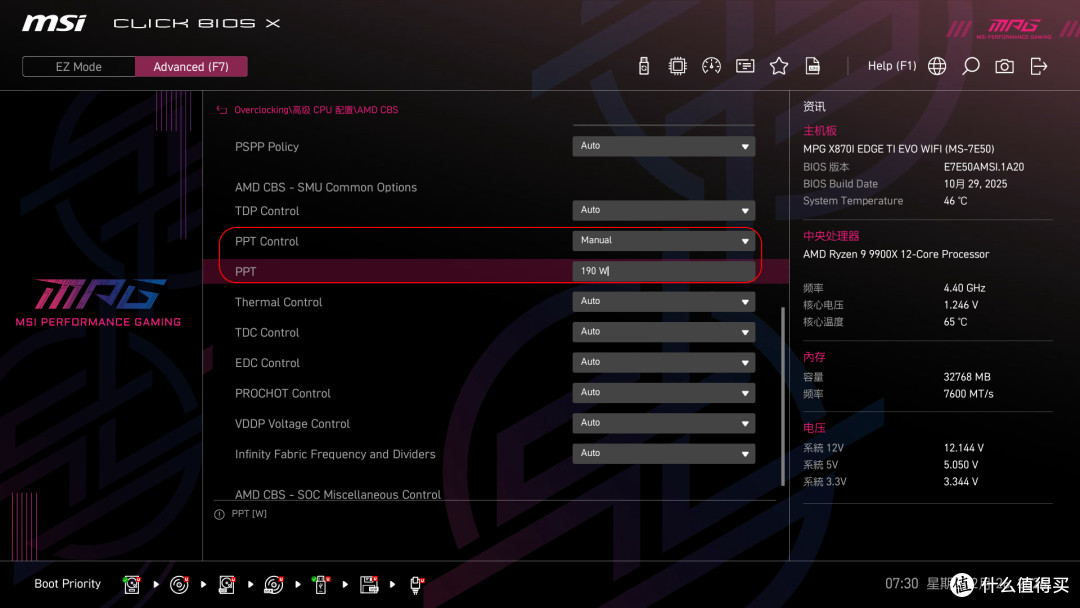Select the USB flash key boot device

[x=320, y=585]
